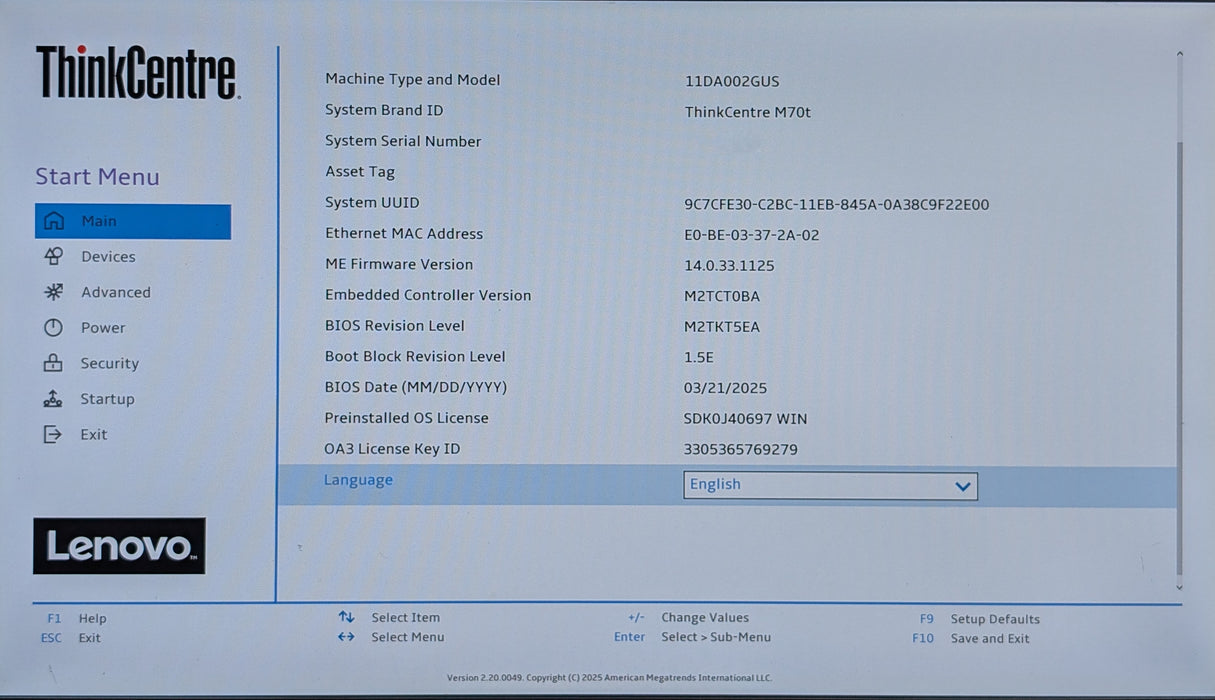The width and height of the screenshot is (1215, 700).
Task: Click the SDK0J40697 WIN license value
Action: [x=746, y=419]
